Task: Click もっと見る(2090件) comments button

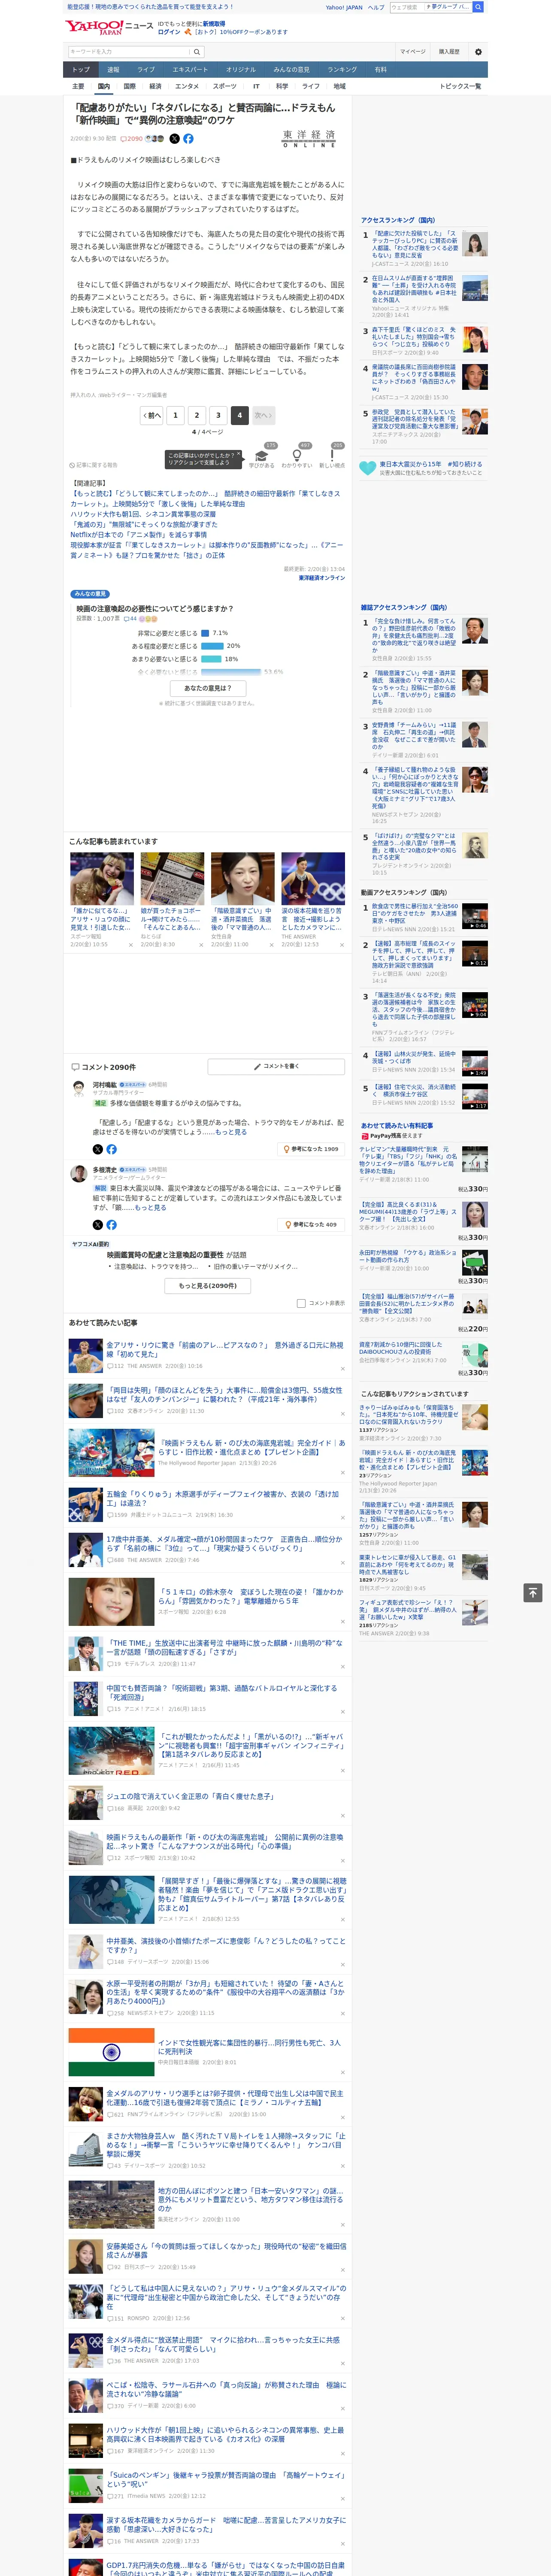Action: pos(208,1286)
